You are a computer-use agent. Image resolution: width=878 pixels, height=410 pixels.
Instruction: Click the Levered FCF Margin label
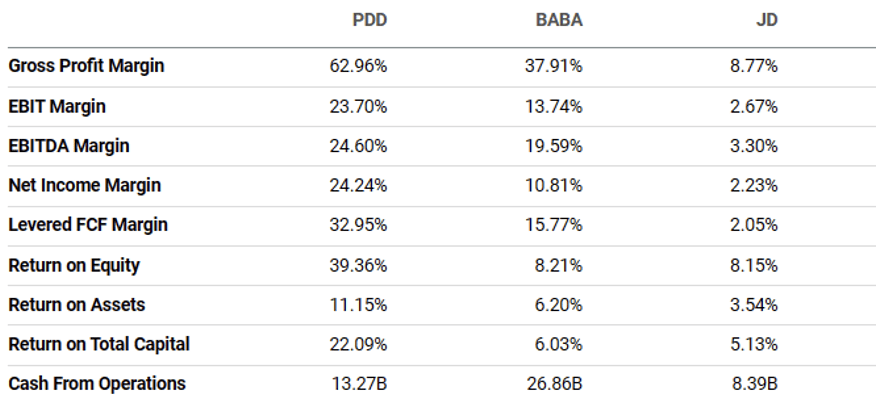point(88,225)
